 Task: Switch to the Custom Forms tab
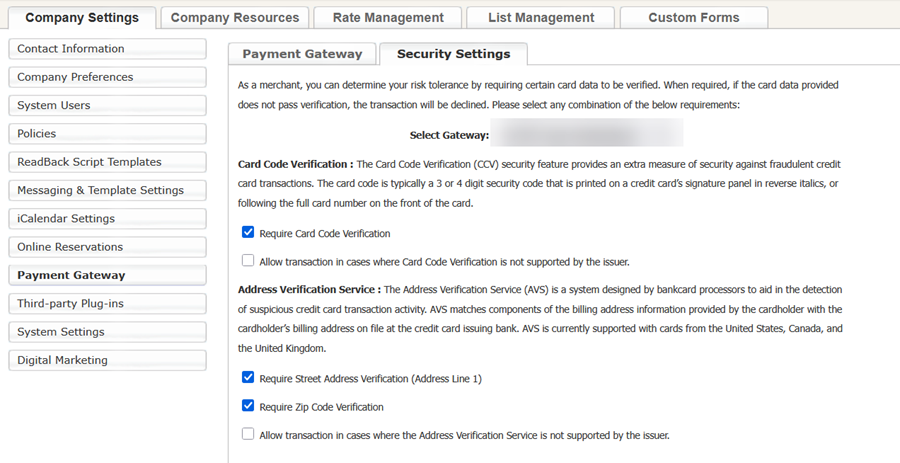(x=694, y=18)
